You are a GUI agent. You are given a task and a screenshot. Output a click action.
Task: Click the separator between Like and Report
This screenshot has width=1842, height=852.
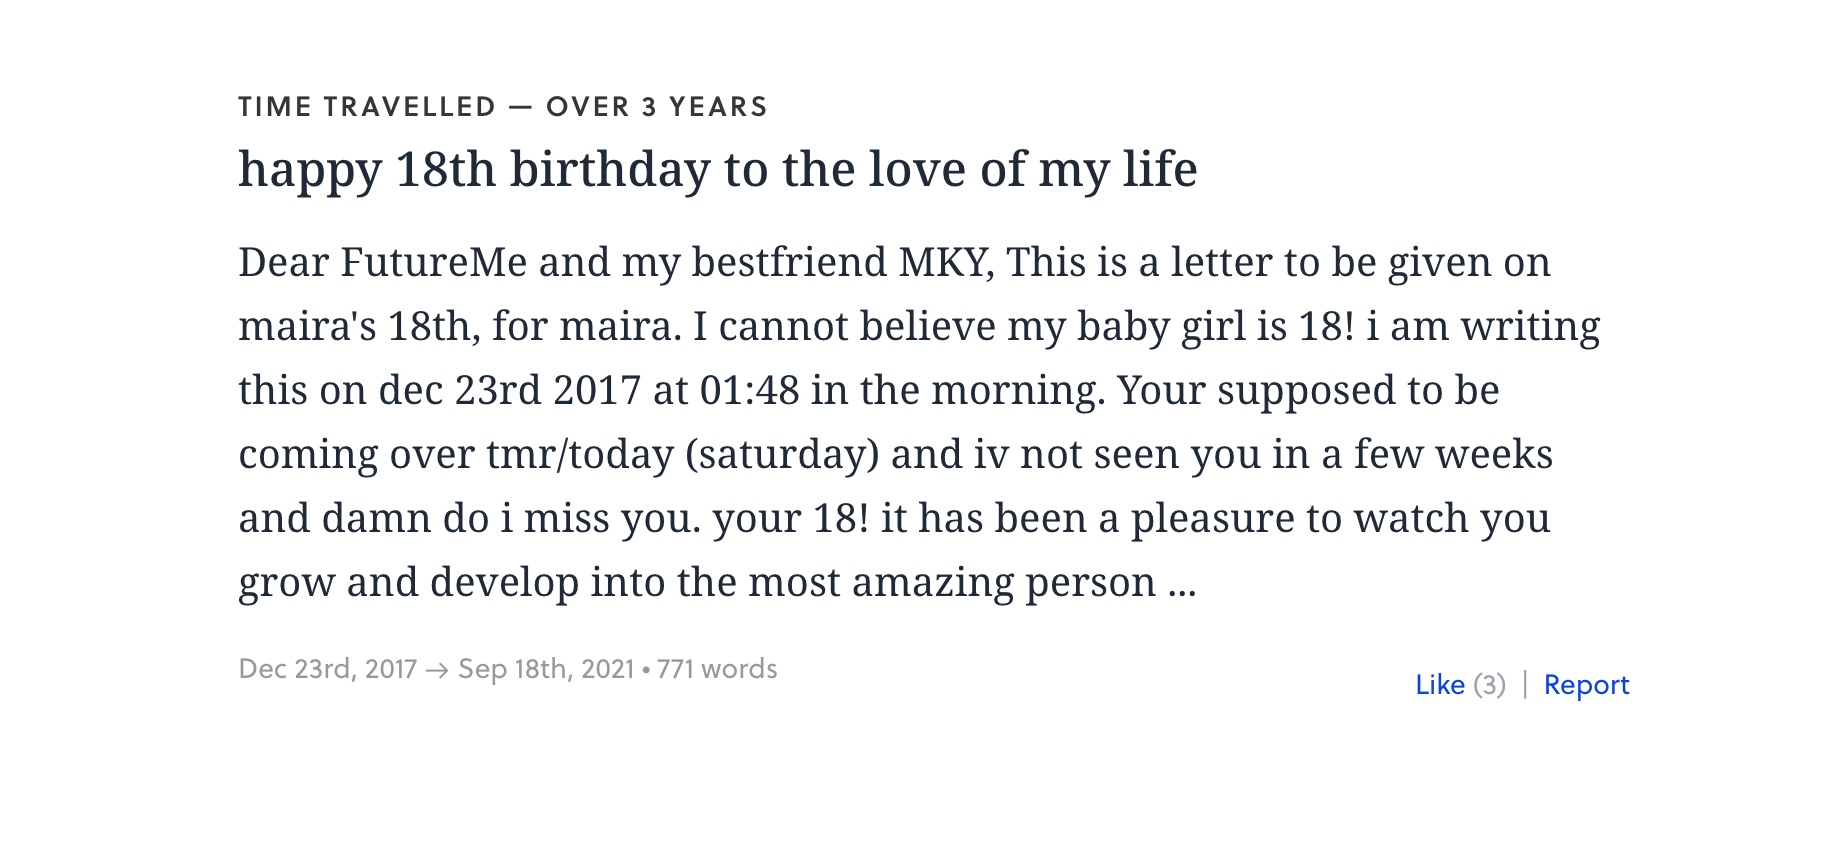[x=1525, y=685]
